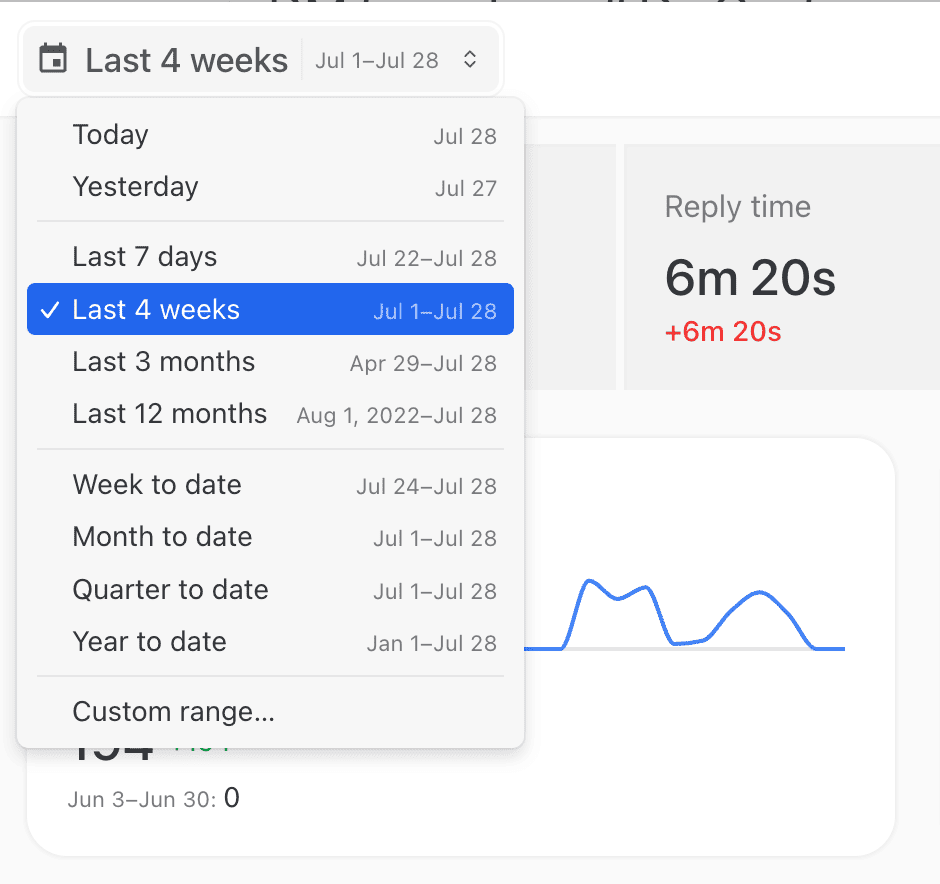Click the Reply time metric card

[x=782, y=267]
